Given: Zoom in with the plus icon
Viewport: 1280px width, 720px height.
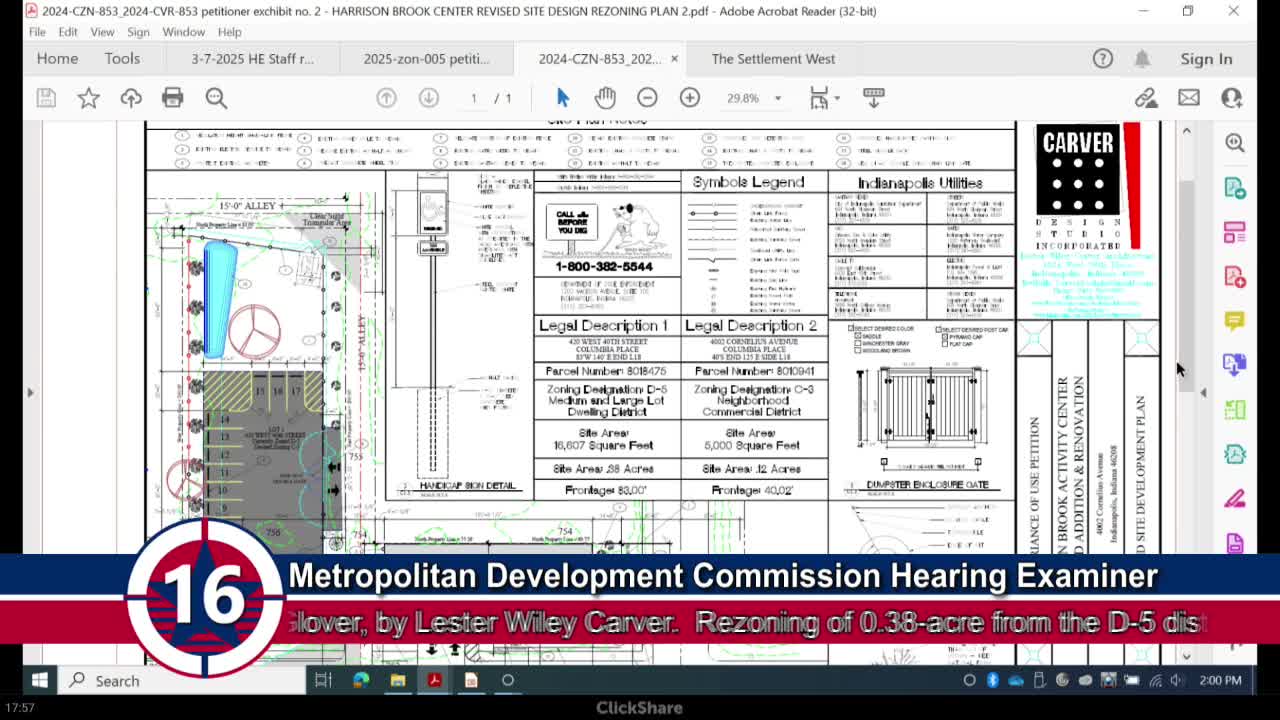Looking at the screenshot, I should (x=690, y=97).
